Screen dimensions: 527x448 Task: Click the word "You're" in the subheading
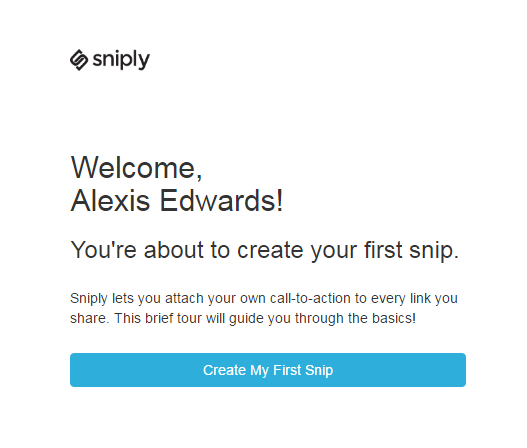click(x=104, y=250)
